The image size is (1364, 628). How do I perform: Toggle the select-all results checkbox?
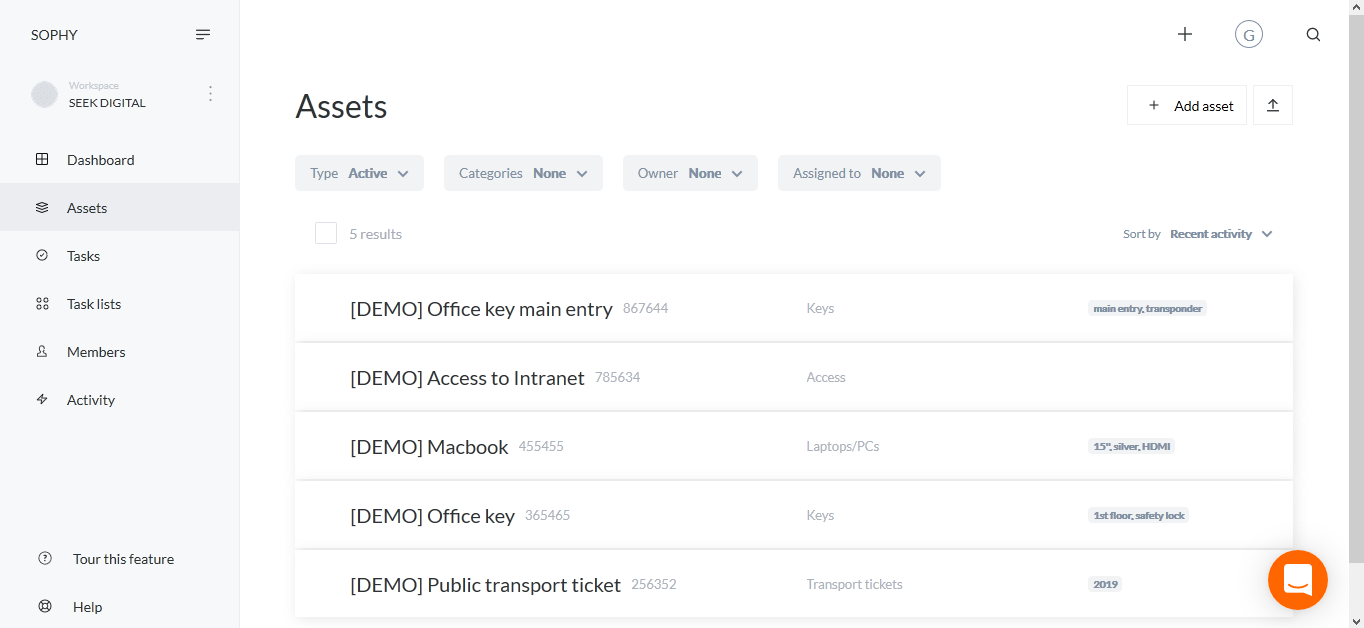click(326, 233)
